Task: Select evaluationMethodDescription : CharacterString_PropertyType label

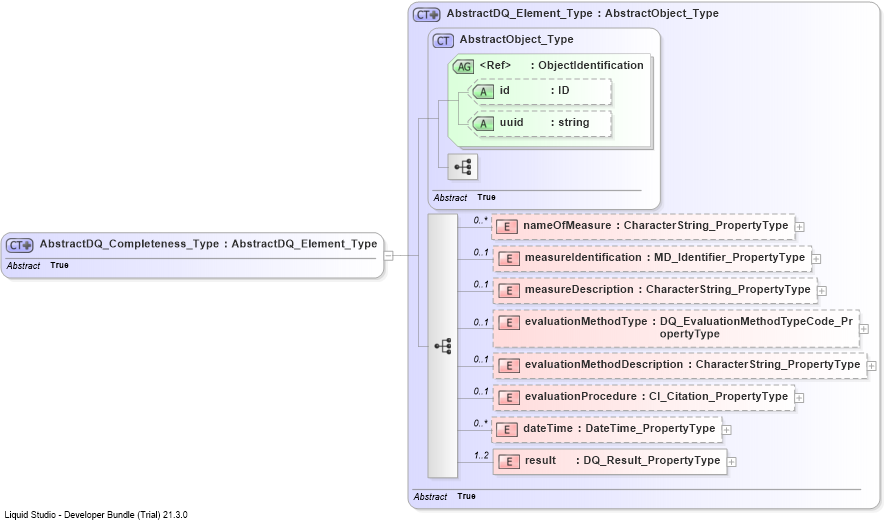Action: coord(692,365)
